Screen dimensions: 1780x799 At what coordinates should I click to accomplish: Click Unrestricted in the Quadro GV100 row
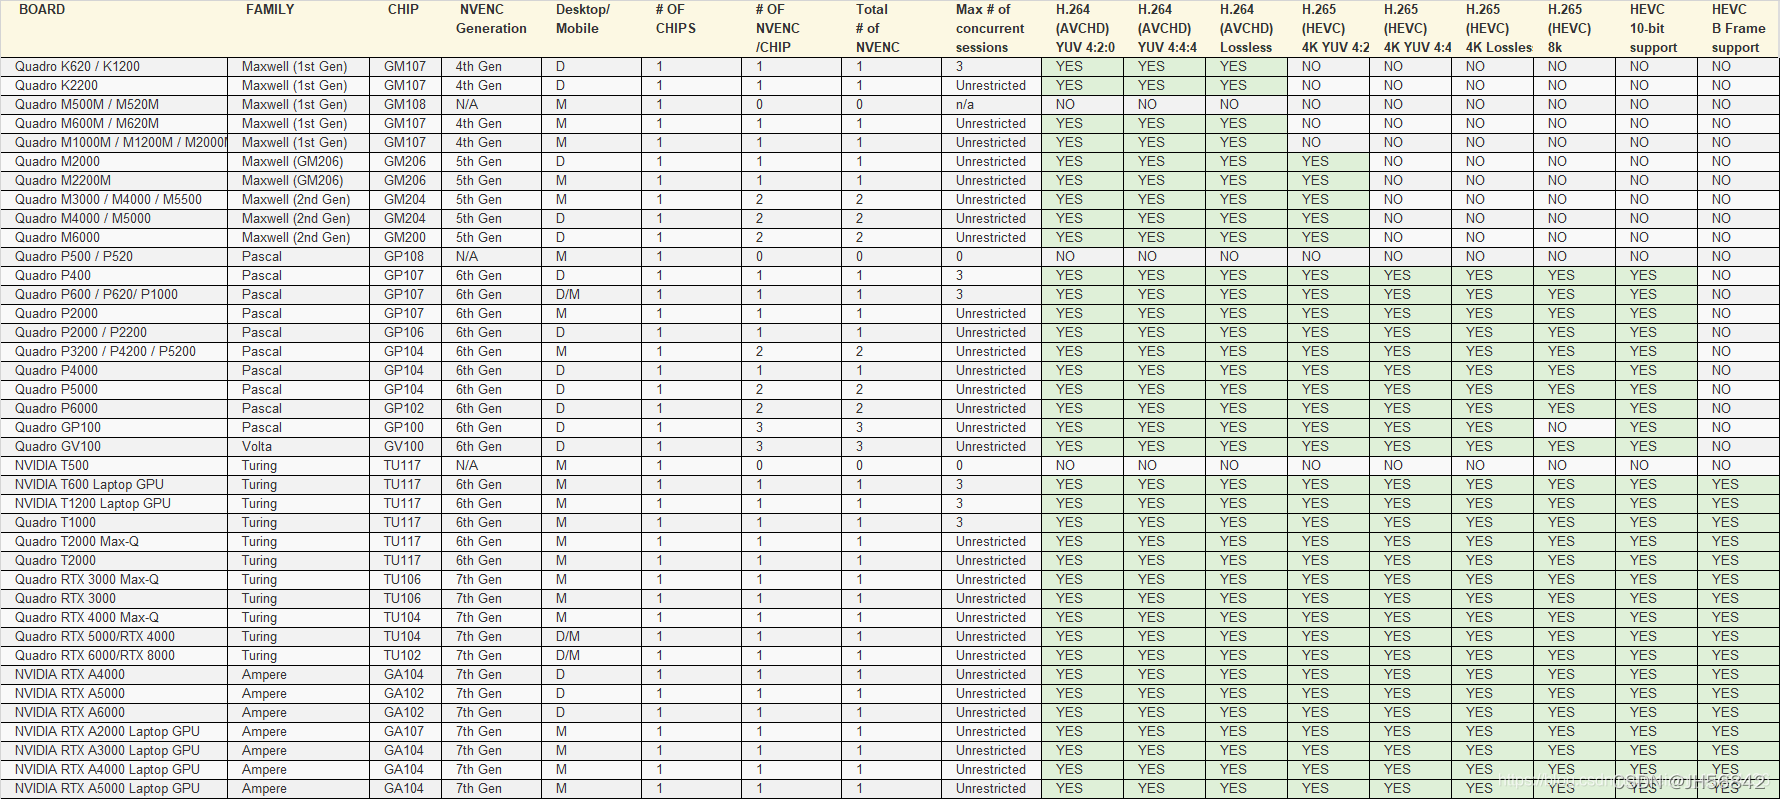click(991, 447)
